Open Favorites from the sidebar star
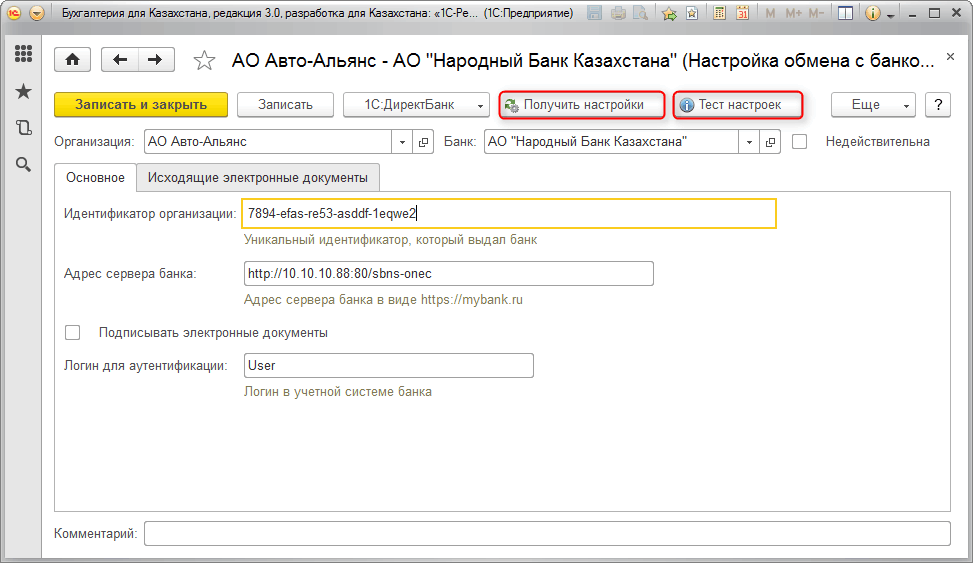Image resolution: width=973 pixels, height=563 pixels. click(23, 91)
